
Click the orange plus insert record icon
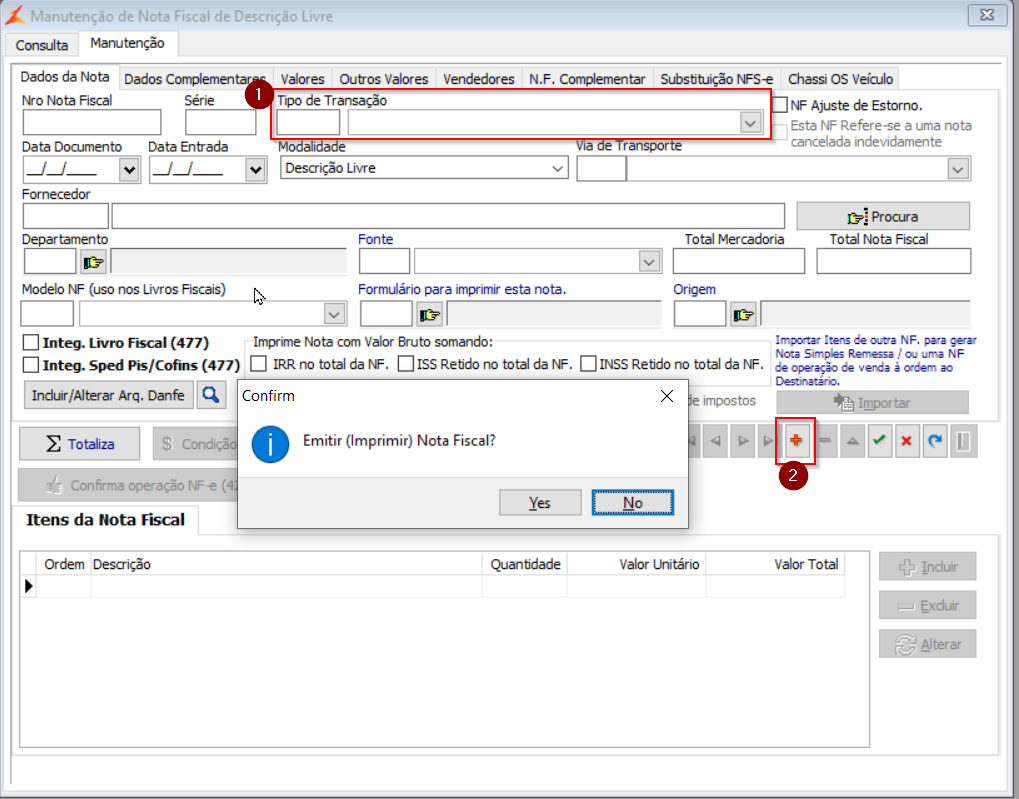coord(796,441)
